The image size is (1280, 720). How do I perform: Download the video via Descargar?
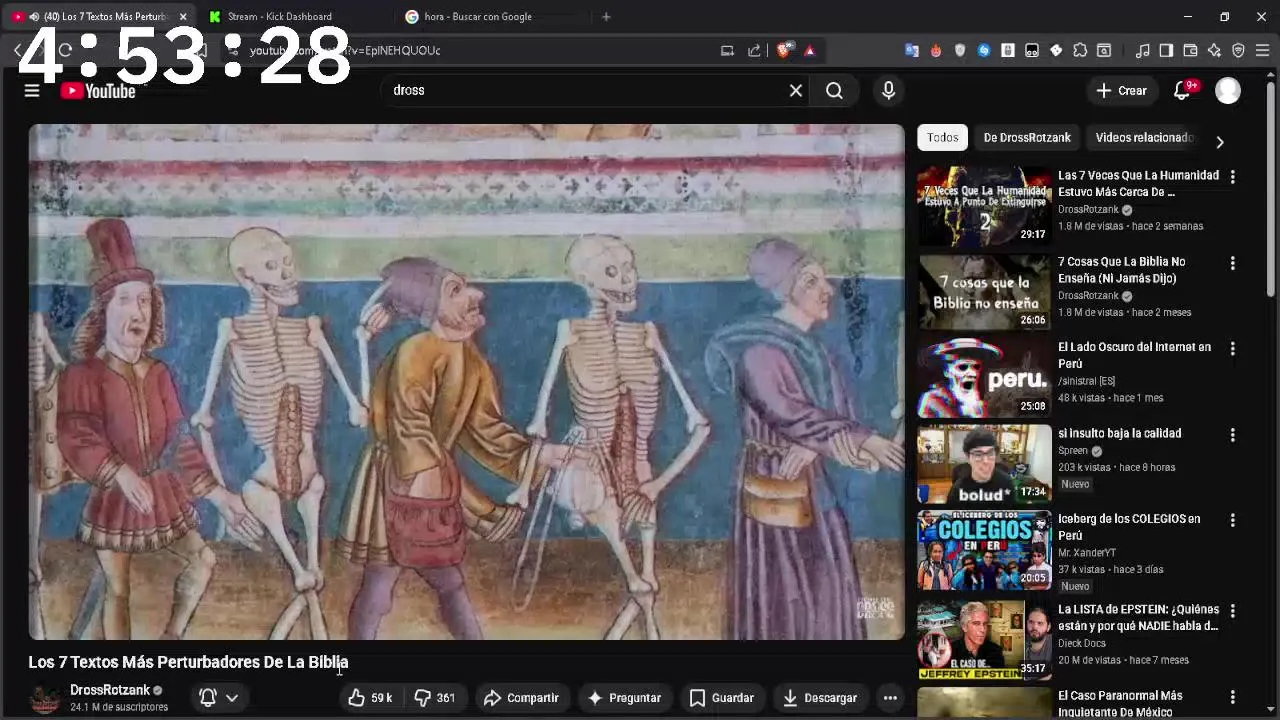point(820,698)
